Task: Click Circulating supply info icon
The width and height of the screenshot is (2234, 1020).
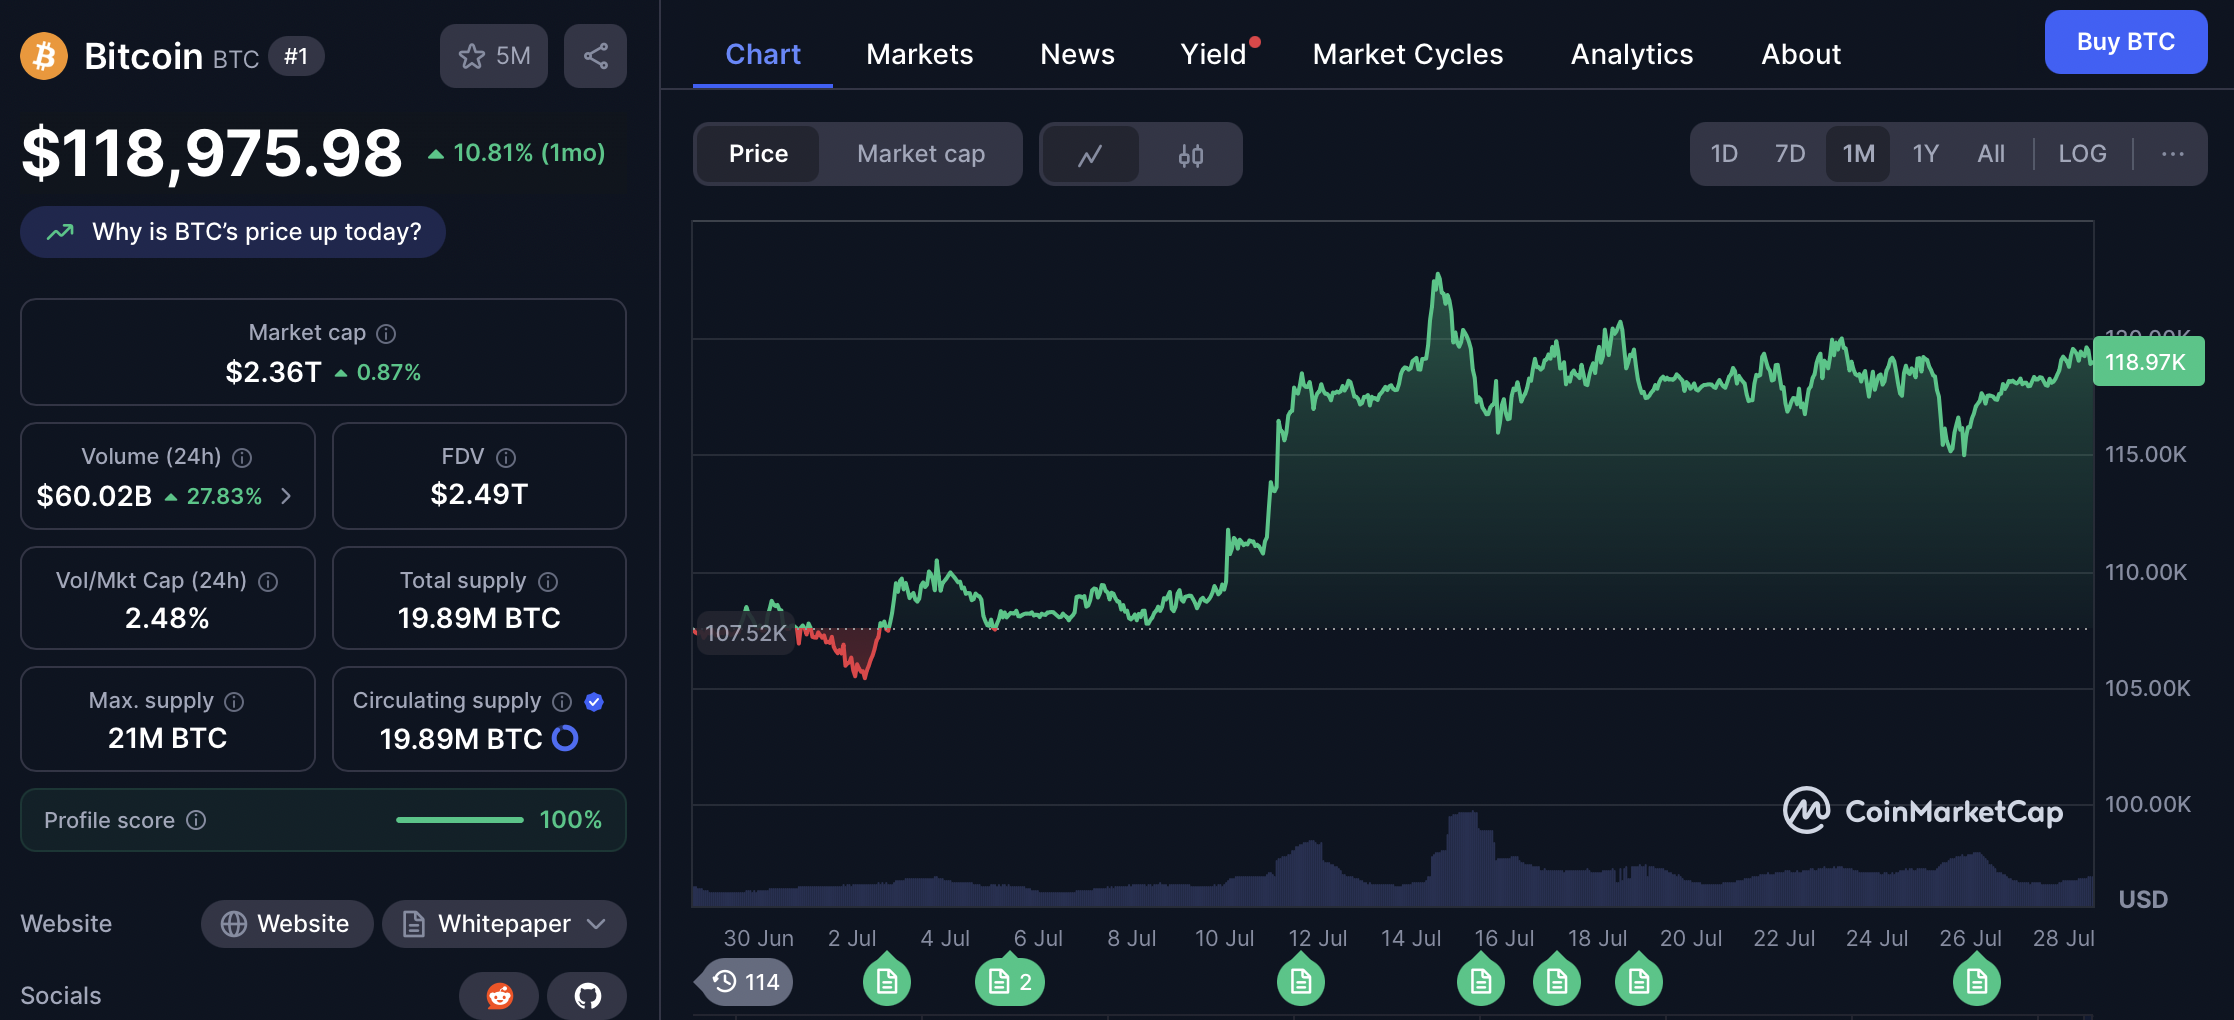Action: pos(562,701)
